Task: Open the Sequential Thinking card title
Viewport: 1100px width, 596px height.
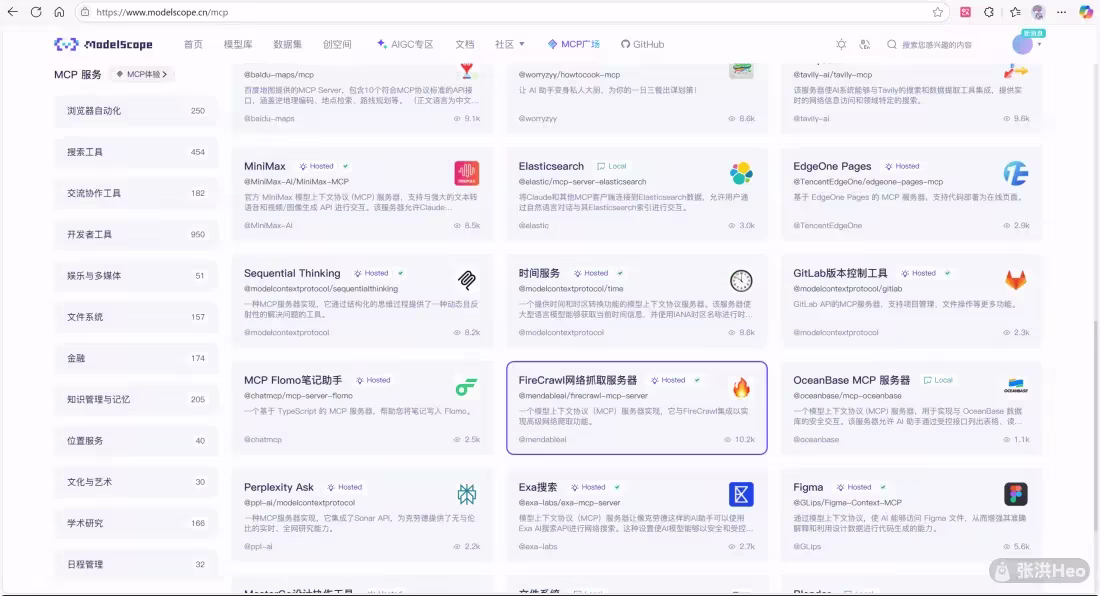Action: pyautogui.click(x=292, y=273)
